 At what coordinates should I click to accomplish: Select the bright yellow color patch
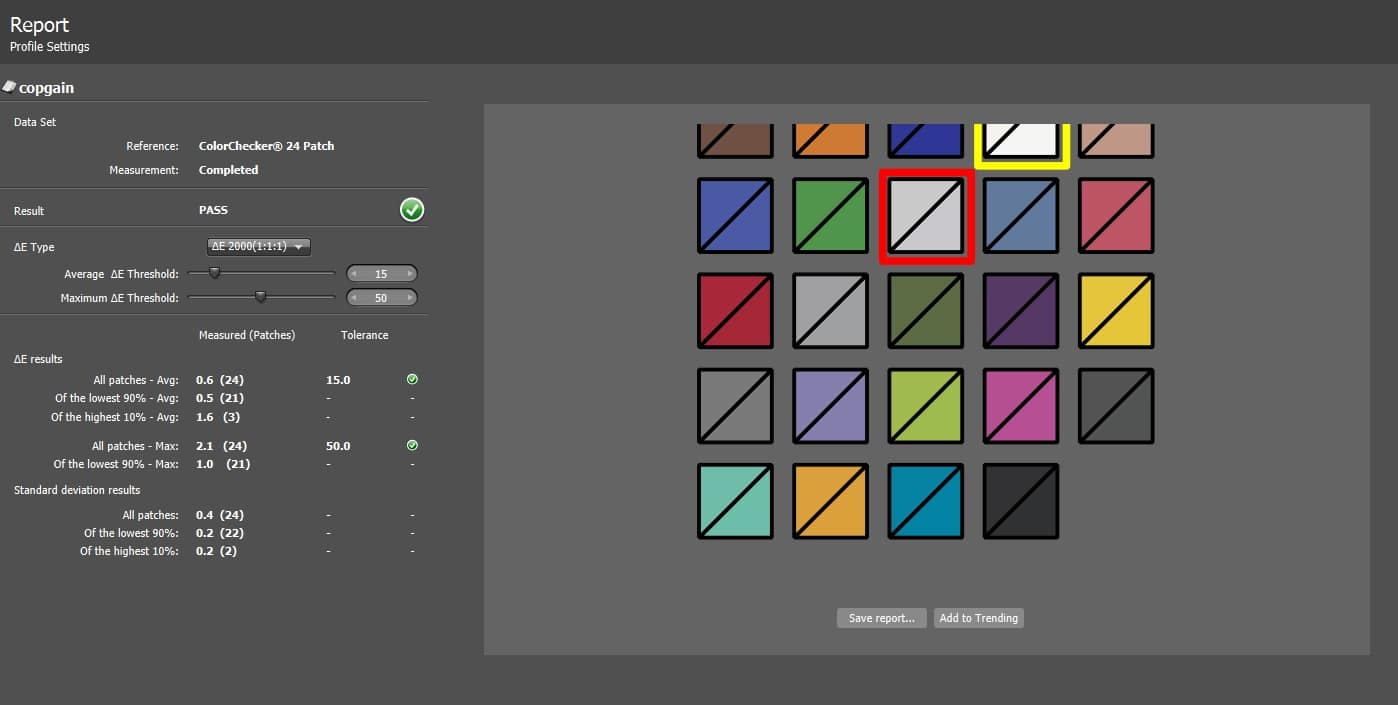click(x=1116, y=311)
